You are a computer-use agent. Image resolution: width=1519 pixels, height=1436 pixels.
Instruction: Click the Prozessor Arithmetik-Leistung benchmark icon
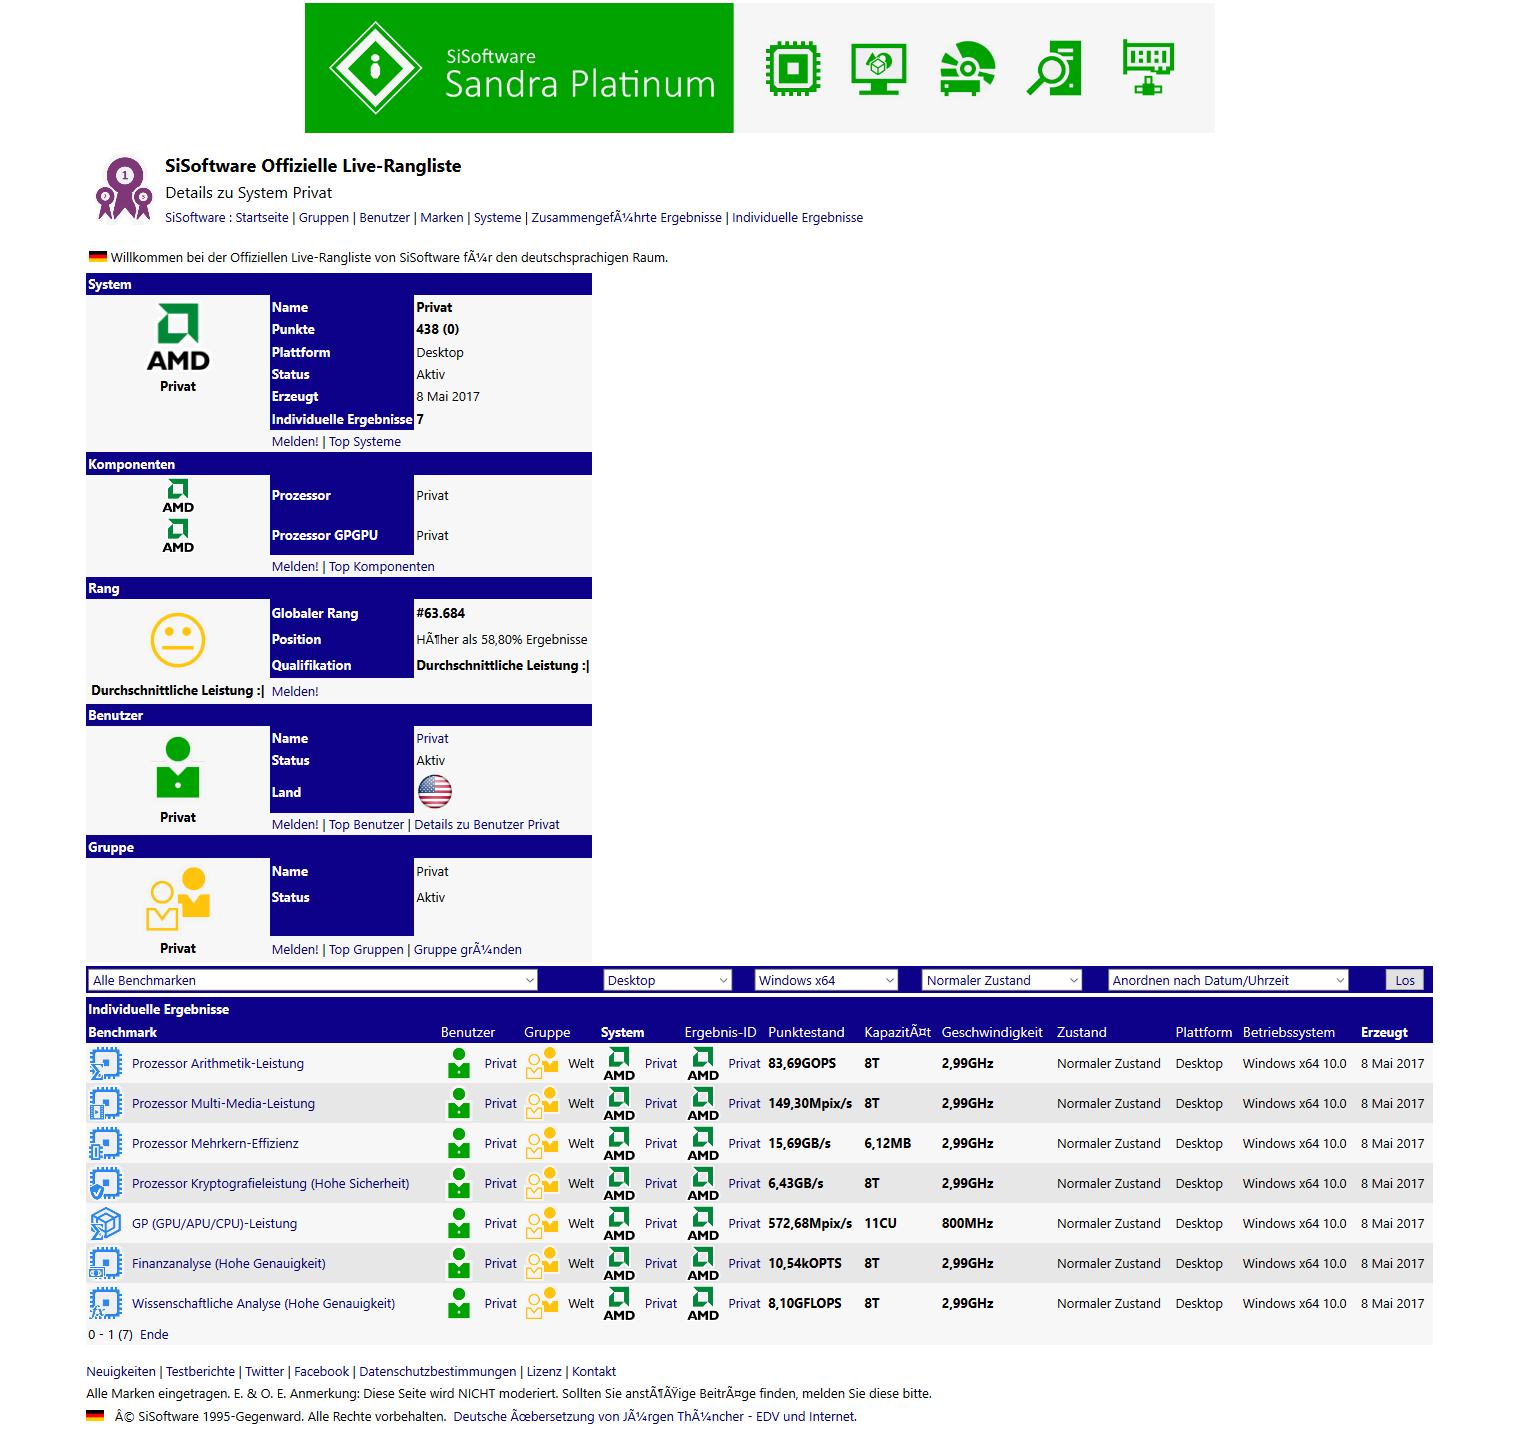pos(105,1063)
